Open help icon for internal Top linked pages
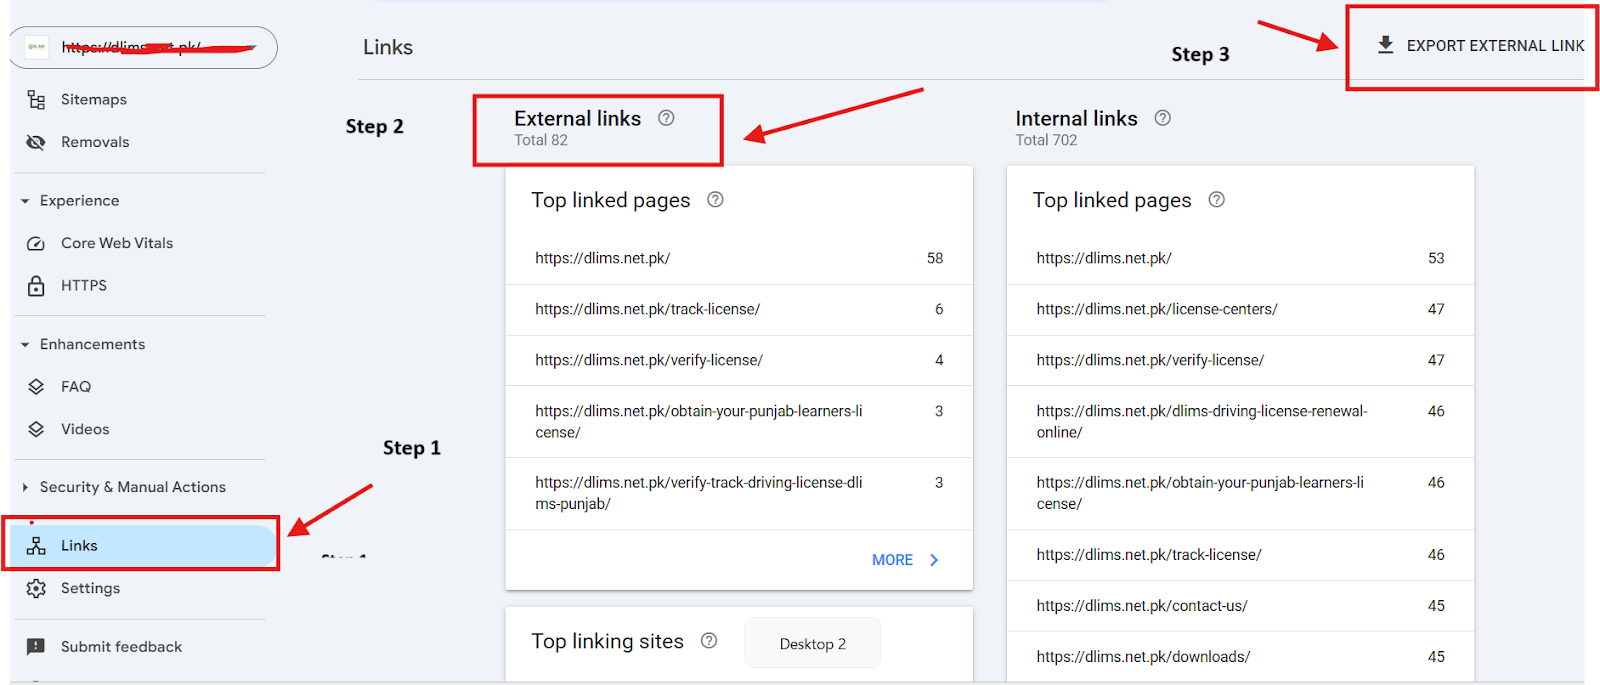 [1216, 200]
